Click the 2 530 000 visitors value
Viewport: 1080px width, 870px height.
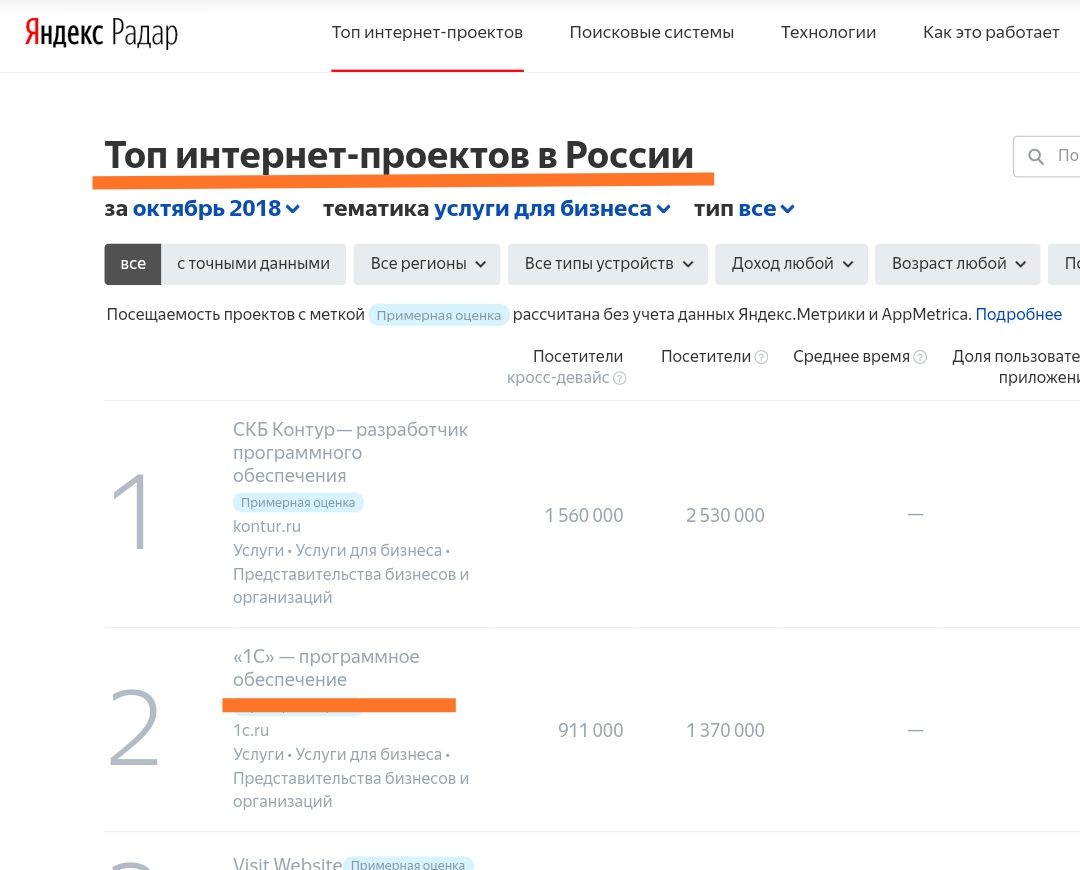(x=725, y=515)
